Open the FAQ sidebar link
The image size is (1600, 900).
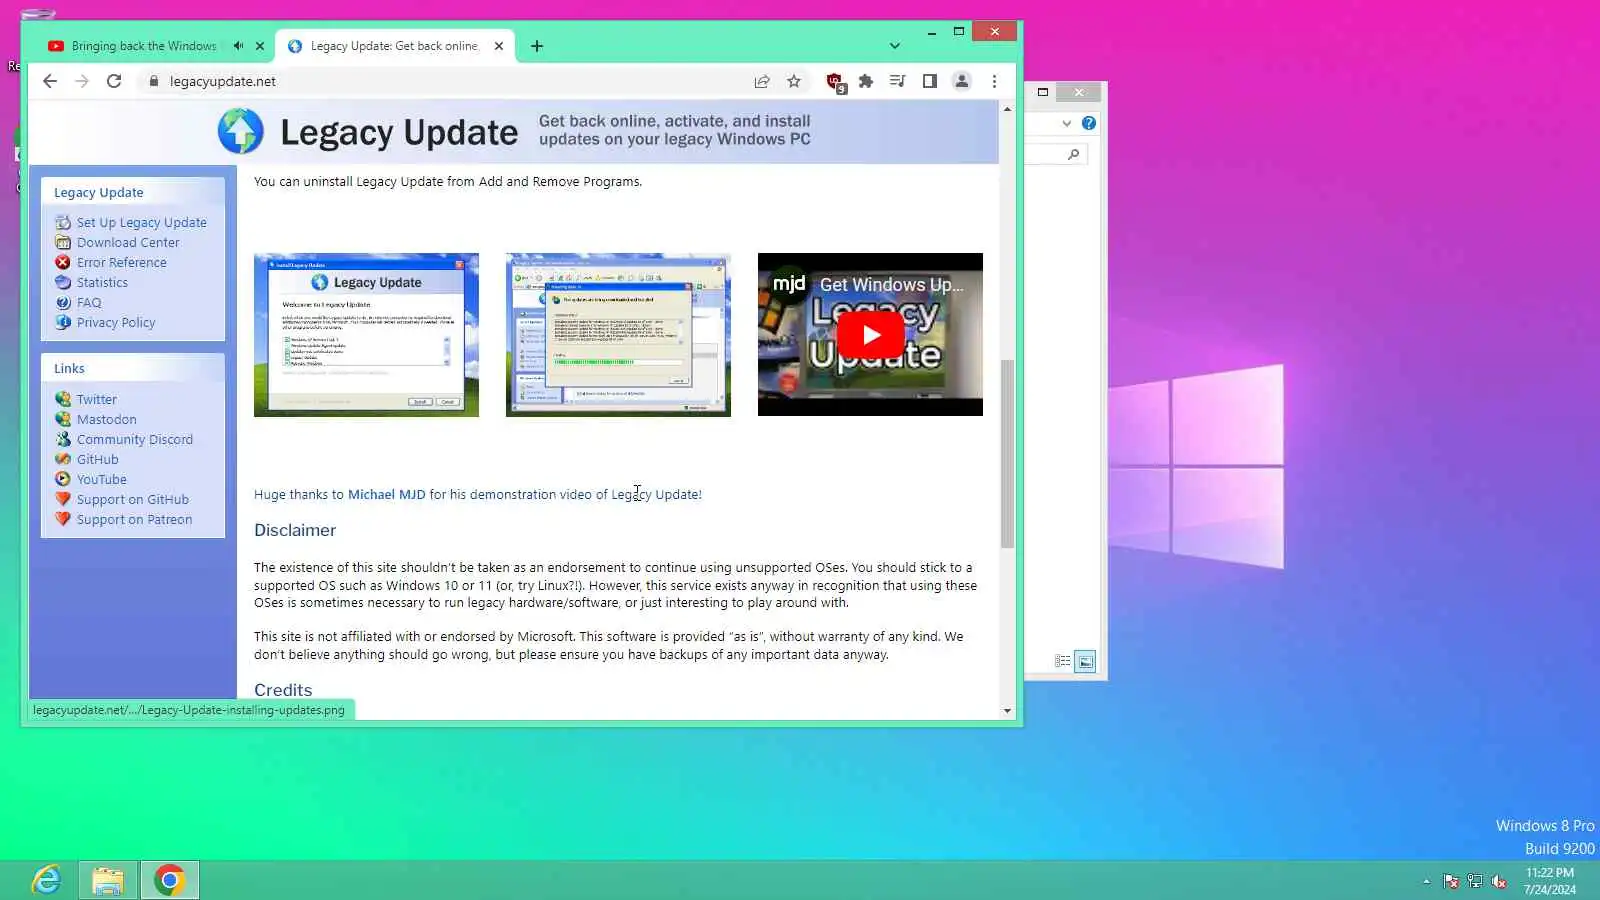click(88, 303)
